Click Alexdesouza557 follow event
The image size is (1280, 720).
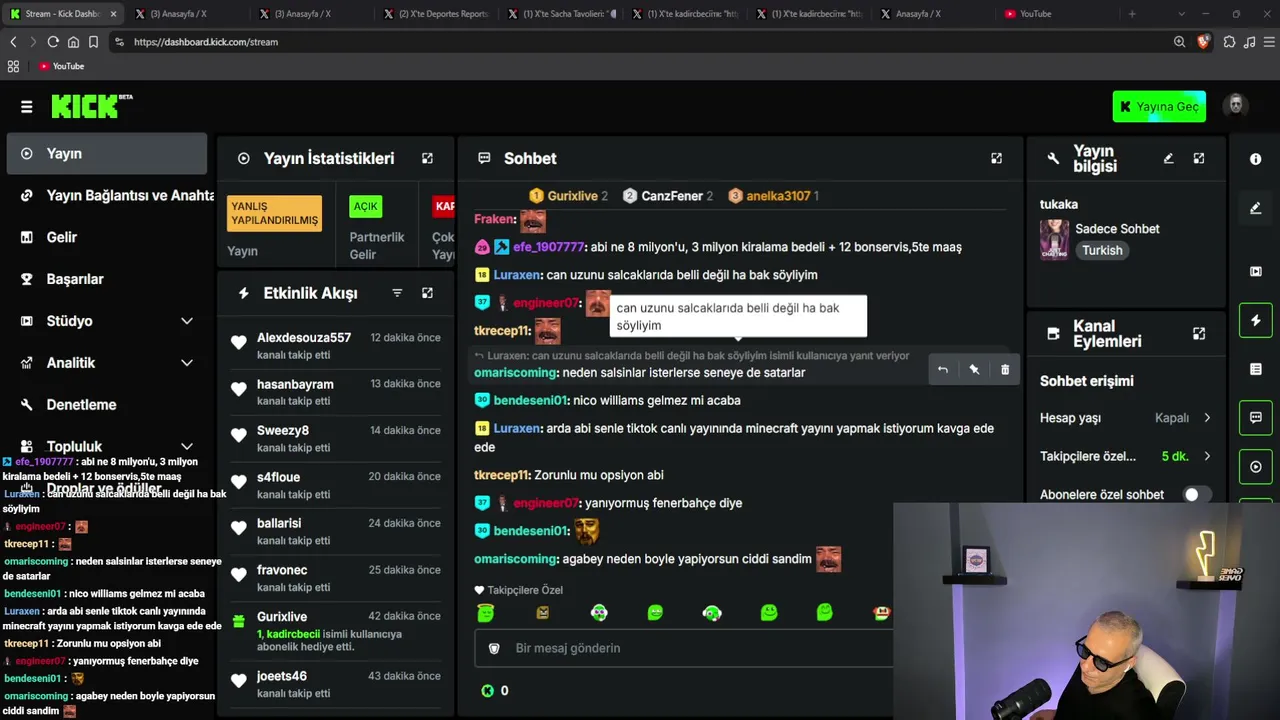tap(336, 345)
